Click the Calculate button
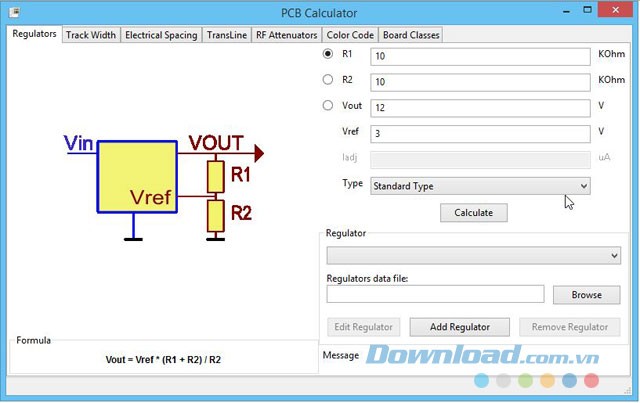The height and width of the screenshot is (403, 640). pyautogui.click(x=474, y=213)
